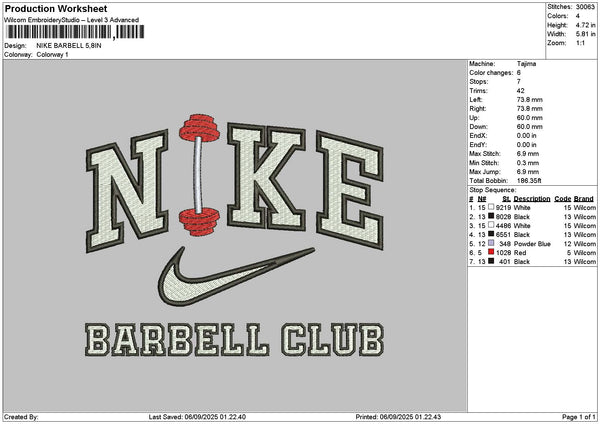This screenshot has width=600, height=424.
Task: Click the Page 1 of 1 indicator
Action: tap(579, 417)
